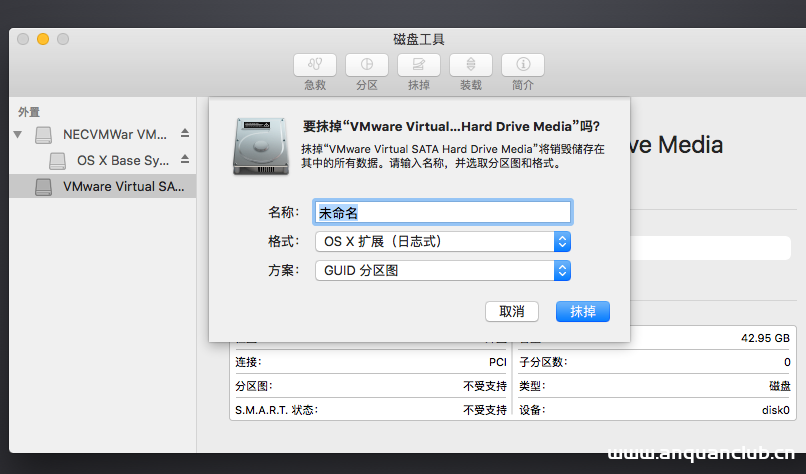806x474 pixels.
Task: Click the First Aid (急救) toolbar icon
Action: pos(315,65)
